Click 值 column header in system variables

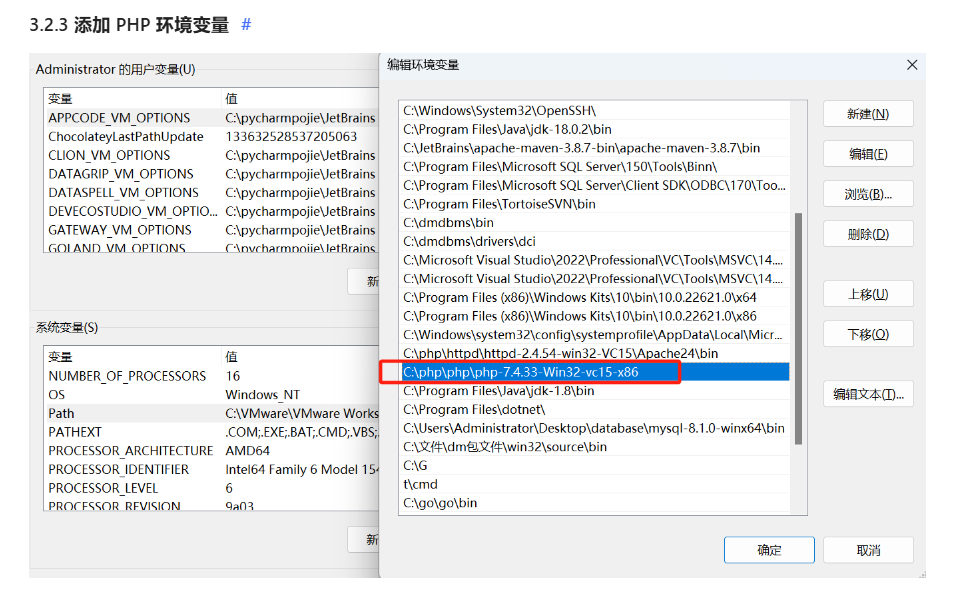point(299,357)
